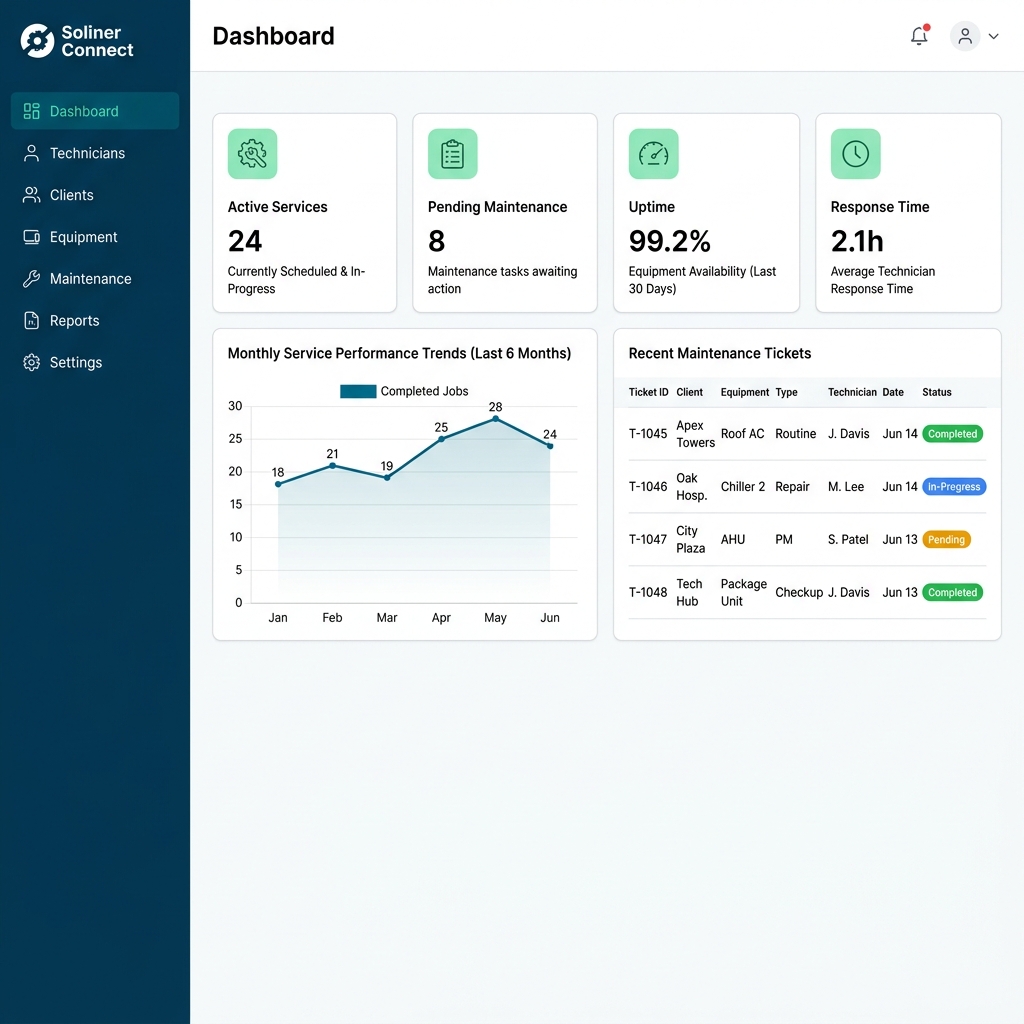Viewport: 1024px width, 1024px height.
Task: Click the Mar data point labeled 19
Action: pos(387,477)
